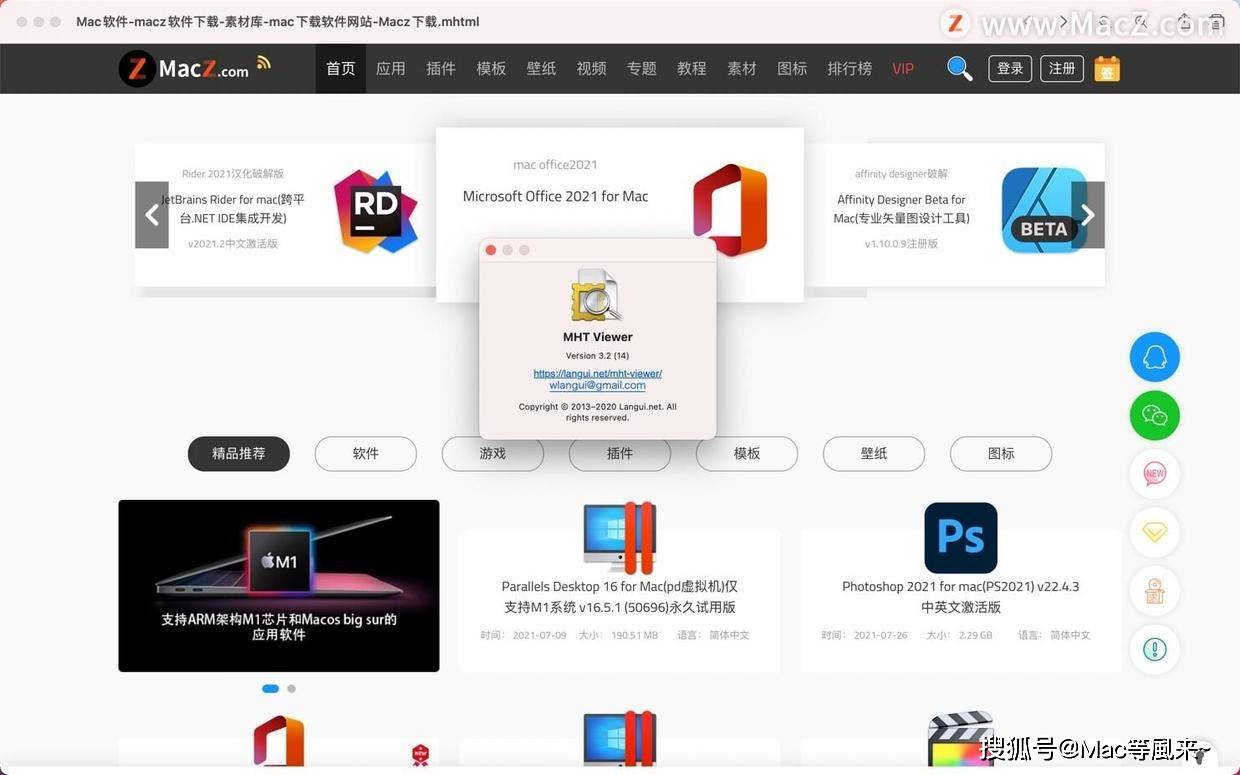The image size is (1240, 775).
Task: Open the 模板 navigation tab
Action: pos(491,69)
